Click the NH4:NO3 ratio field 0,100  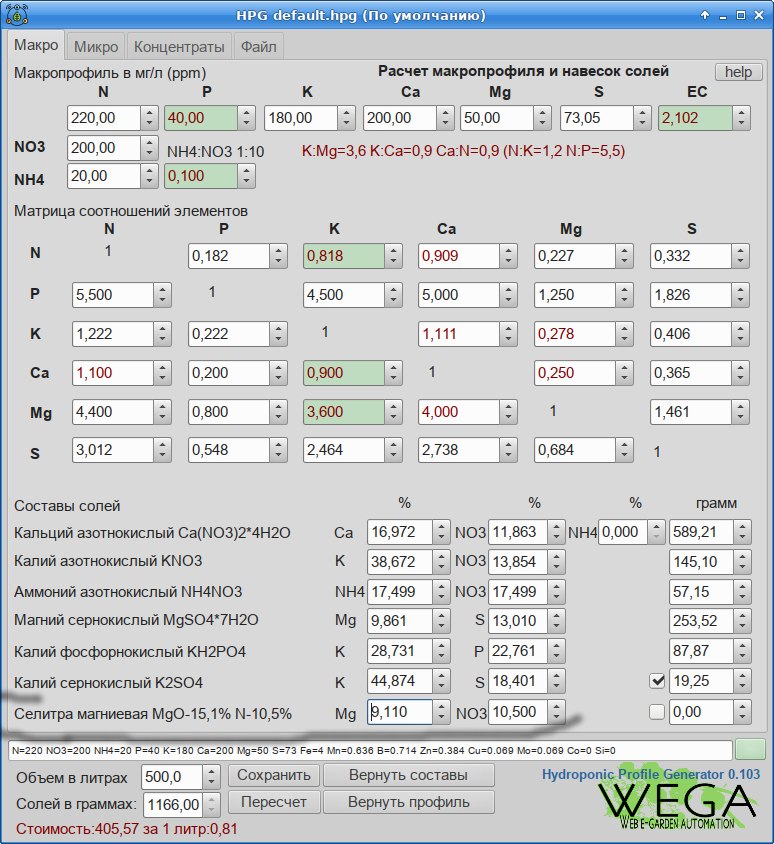(x=201, y=176)
